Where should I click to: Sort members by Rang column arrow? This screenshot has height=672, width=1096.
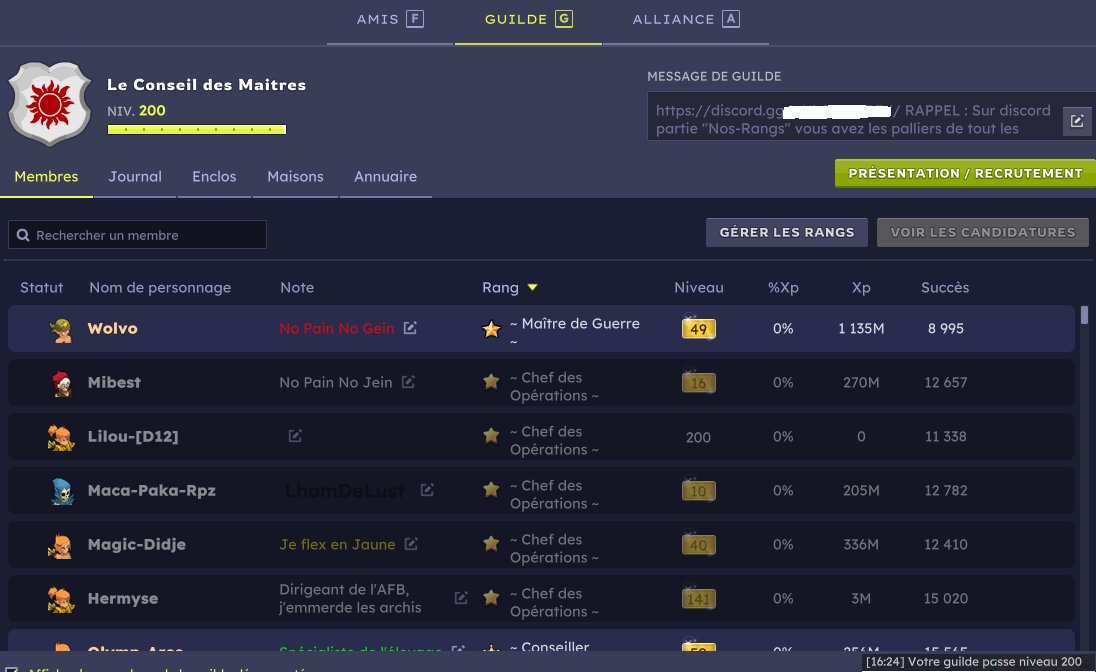click(533, 287)
